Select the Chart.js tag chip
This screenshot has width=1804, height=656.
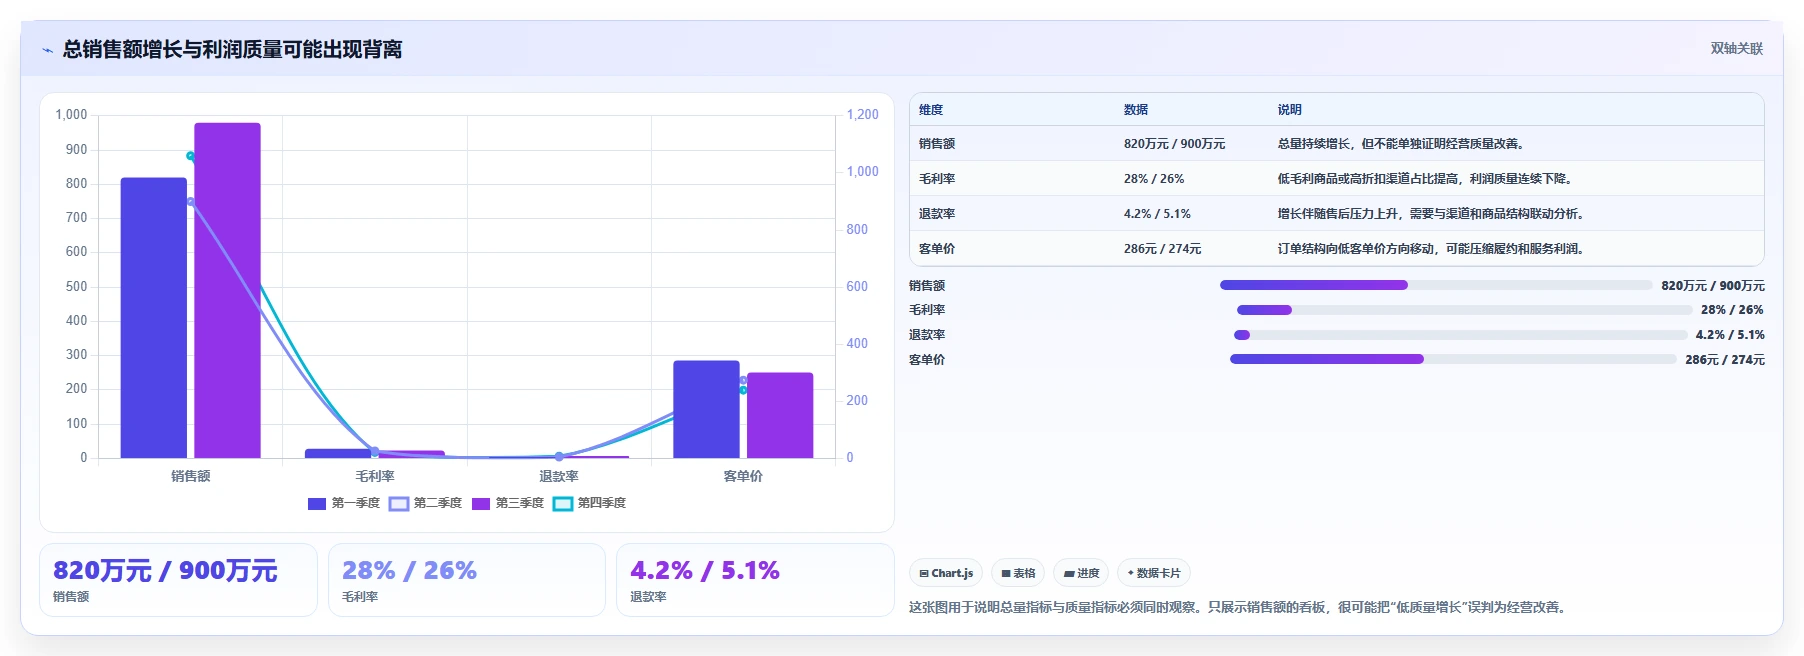click(946, 573)
